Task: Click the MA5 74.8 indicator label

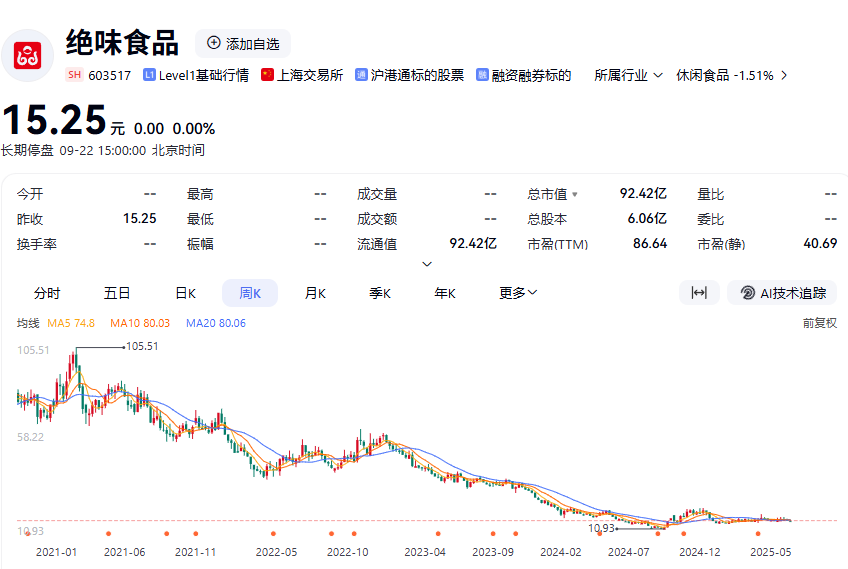Action: (x=71, y=323)
